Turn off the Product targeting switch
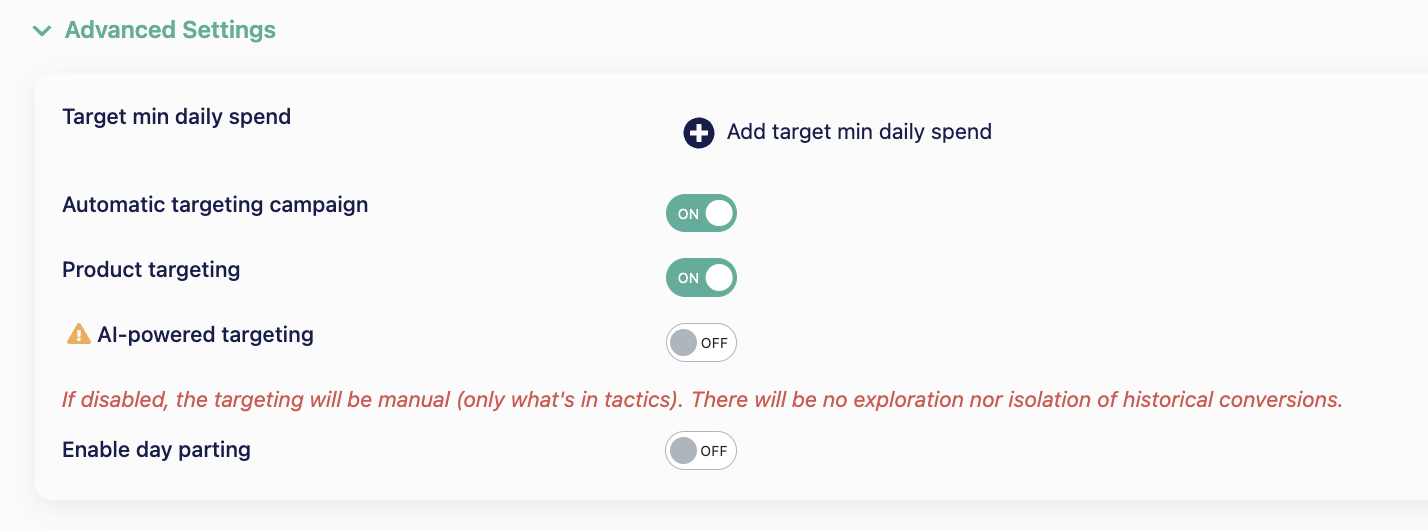 [701, 278]
